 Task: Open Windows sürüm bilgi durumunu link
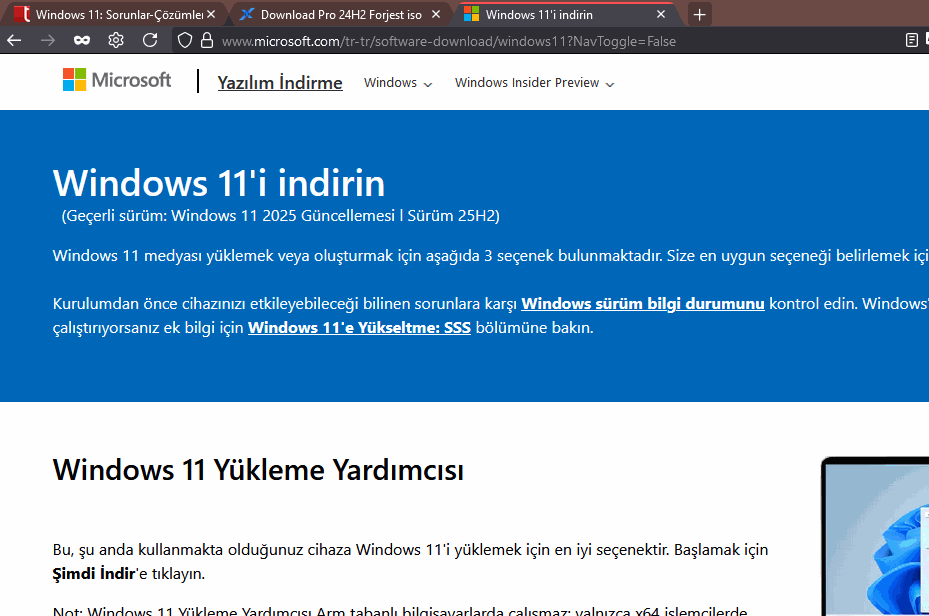tap(643, 304)
